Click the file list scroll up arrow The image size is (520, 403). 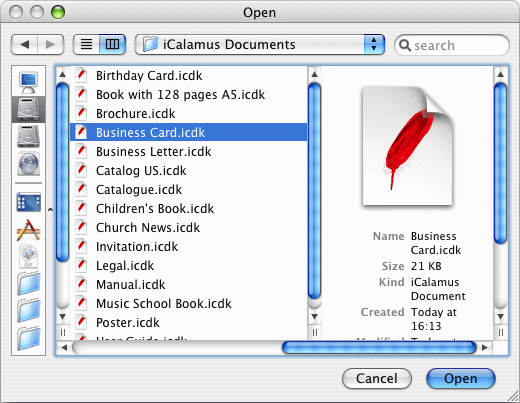pyautogui.click(x=314, y=74)
